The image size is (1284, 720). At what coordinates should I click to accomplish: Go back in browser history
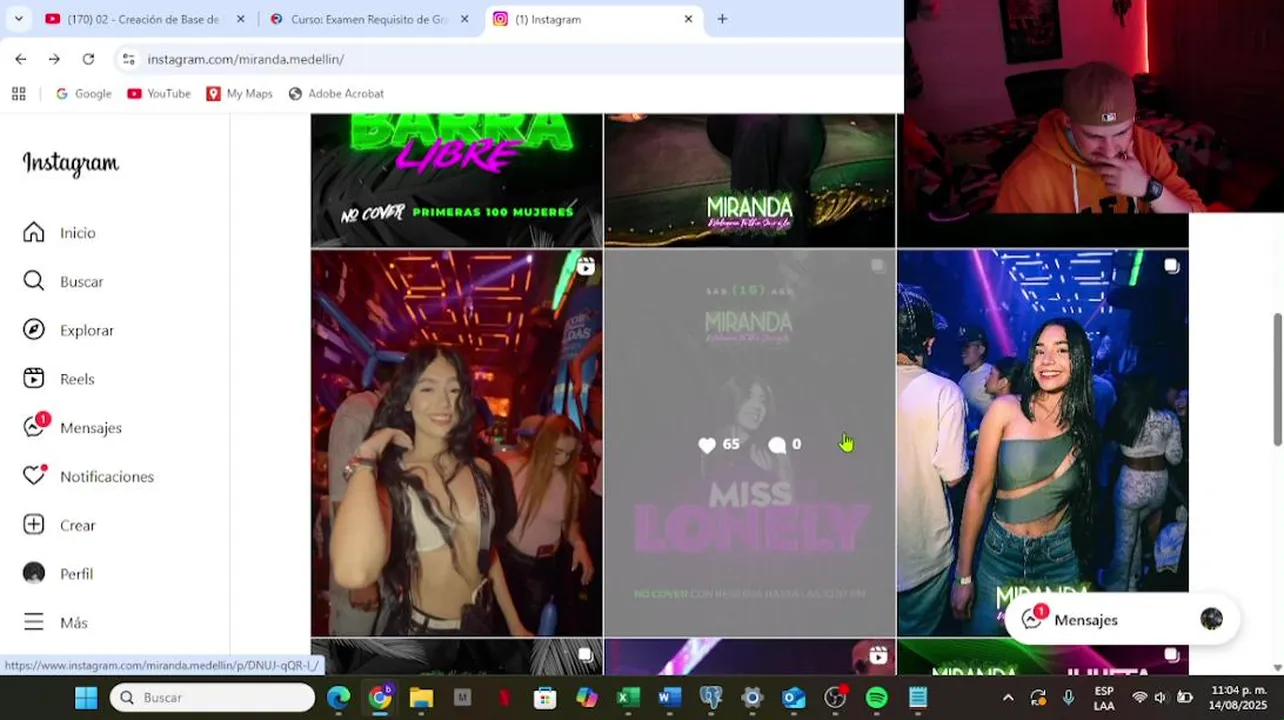coord(21,59)
